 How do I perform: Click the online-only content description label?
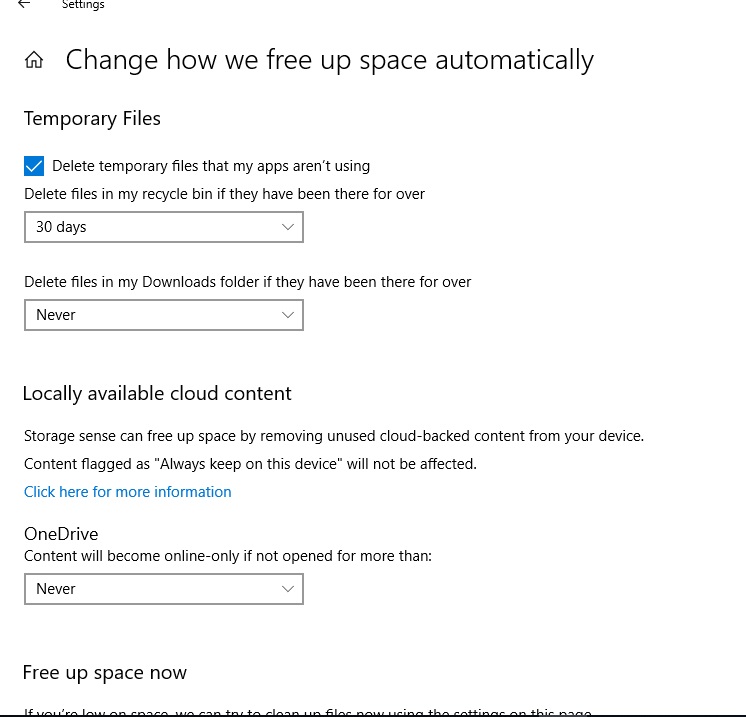(x=228, y=556)
